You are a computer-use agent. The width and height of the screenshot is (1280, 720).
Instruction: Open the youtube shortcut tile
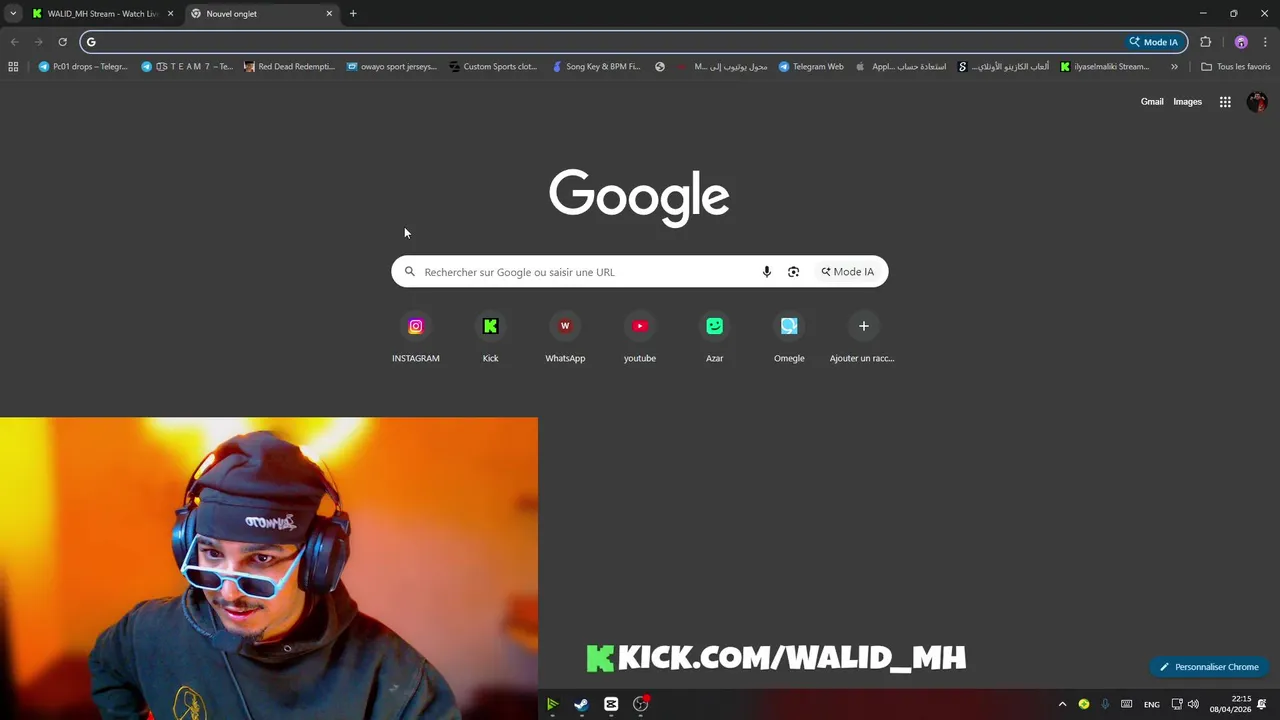pos(640,338)
